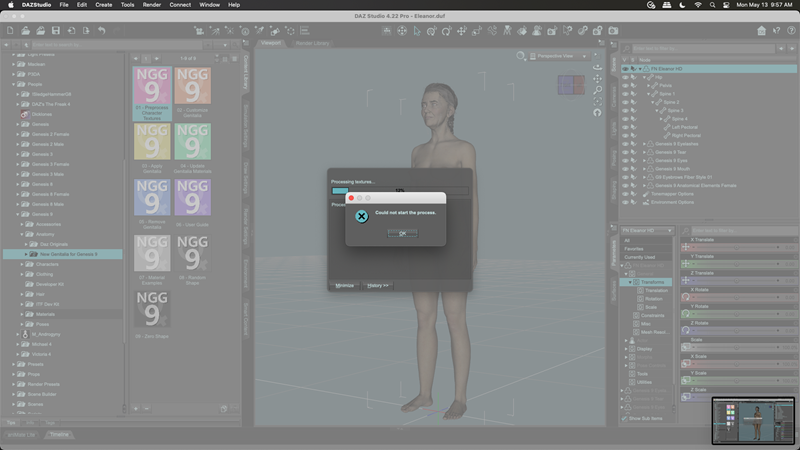800x450 pixels.
Task: Toggle visibility eye for Genesis 9 Mouth
Action: [625, 169]
